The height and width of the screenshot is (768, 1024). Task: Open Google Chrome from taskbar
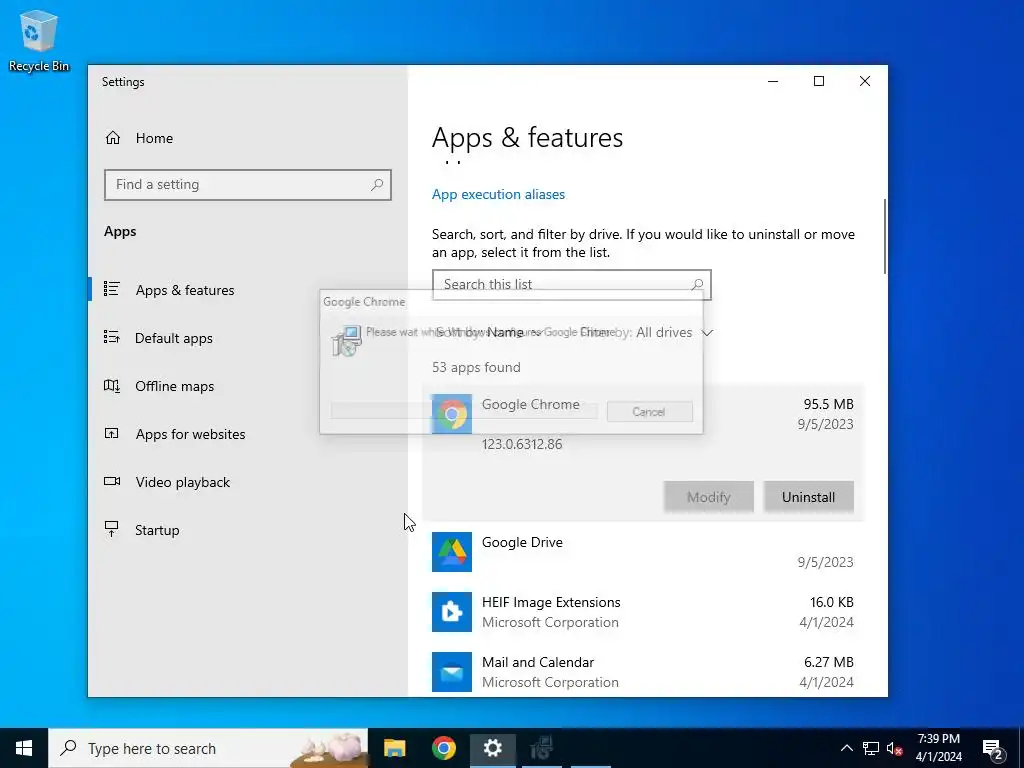(443, 748)
